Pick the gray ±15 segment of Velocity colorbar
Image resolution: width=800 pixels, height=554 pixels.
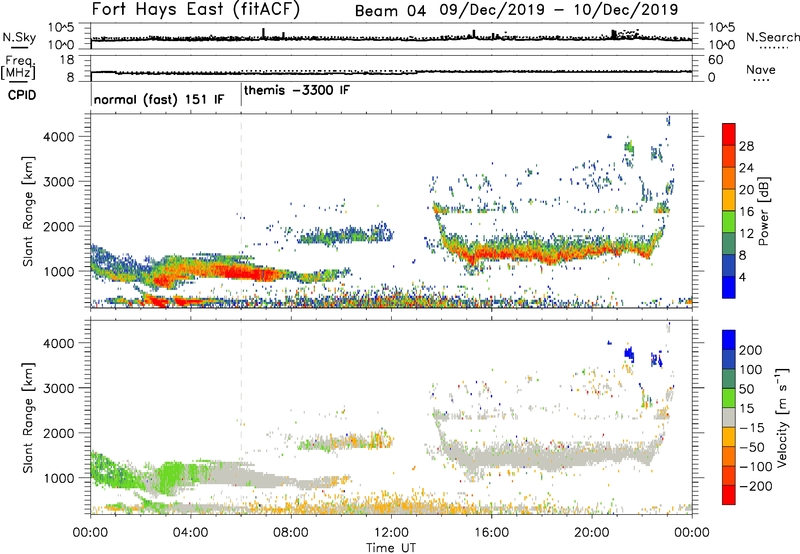729,417
